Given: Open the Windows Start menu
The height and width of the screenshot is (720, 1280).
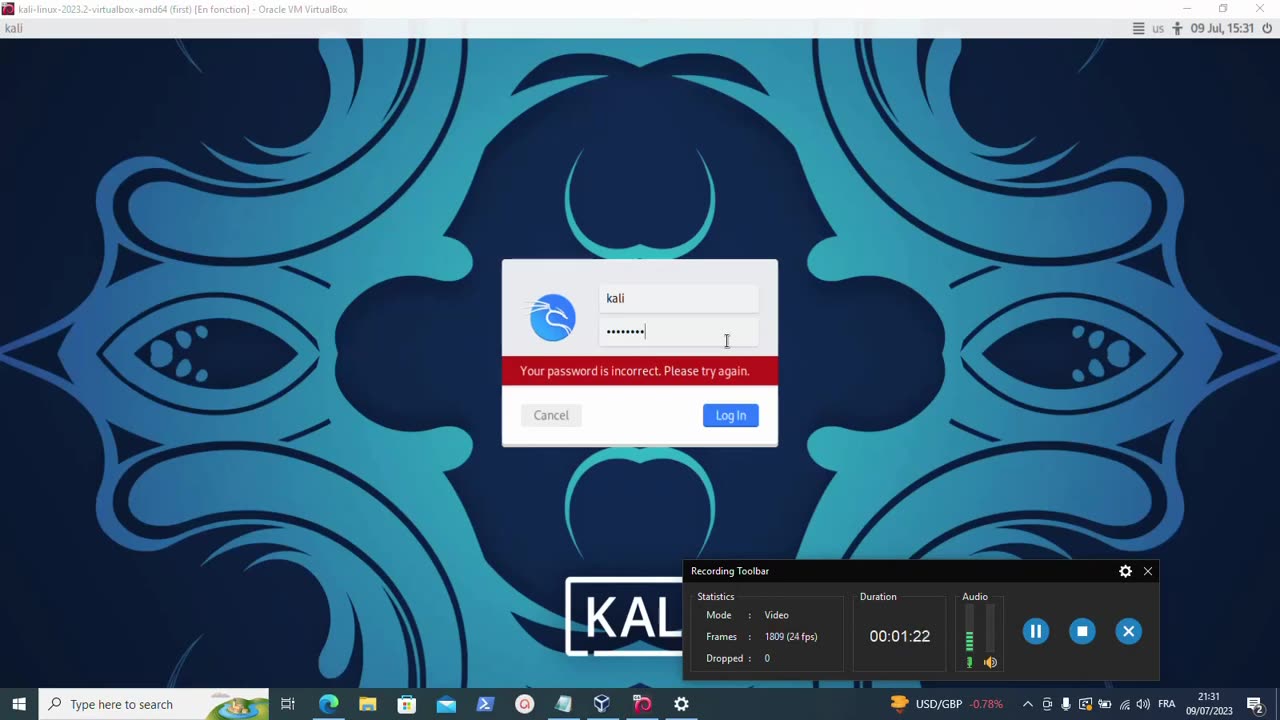Looking at the screenshot, I should click(19, 704).
